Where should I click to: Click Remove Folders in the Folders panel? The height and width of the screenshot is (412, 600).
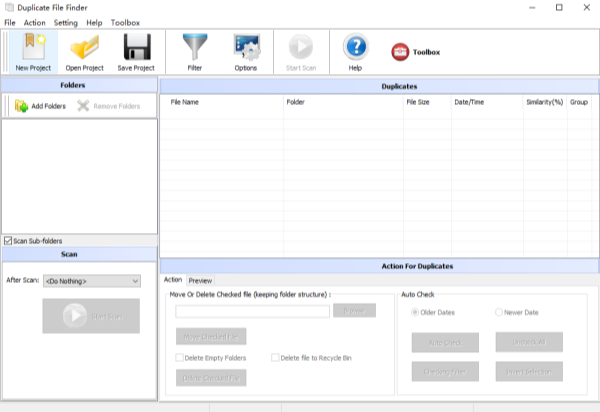click(109, 106)
